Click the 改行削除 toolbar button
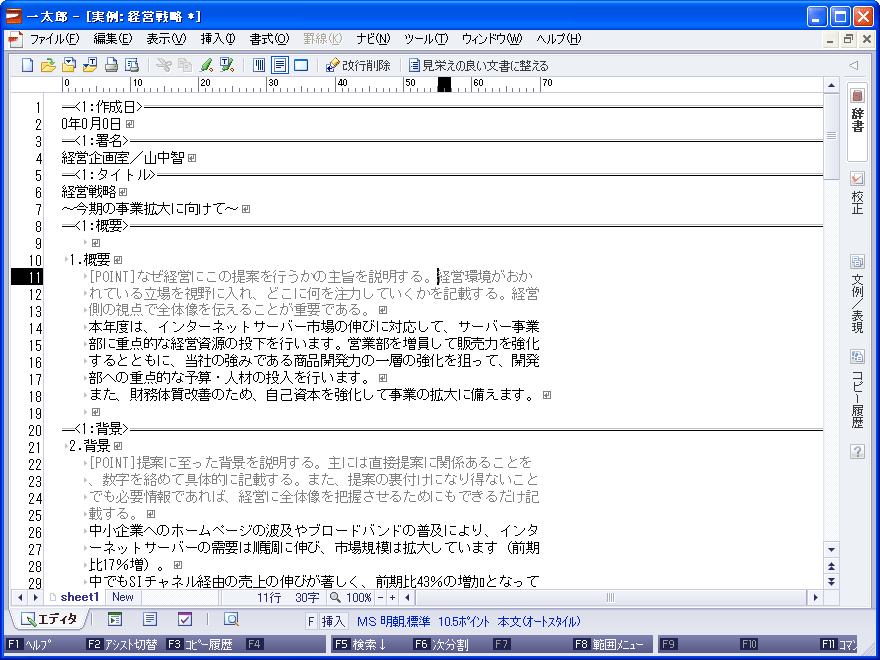 [360, 66]
